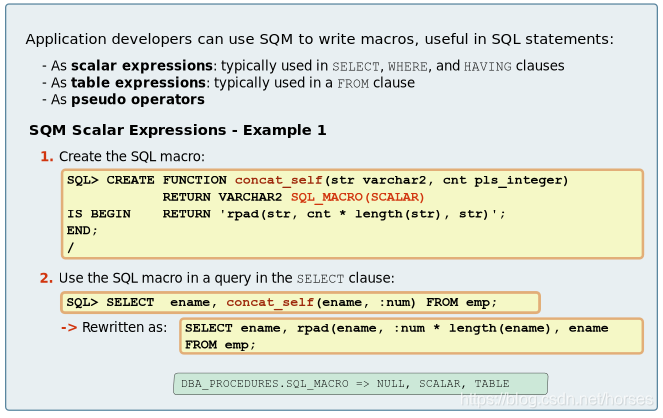Click the monospace 'HAVING' keyword
The width and height of the screenshot is (663, 418).
pyautogui.click(x=488, y=67)
